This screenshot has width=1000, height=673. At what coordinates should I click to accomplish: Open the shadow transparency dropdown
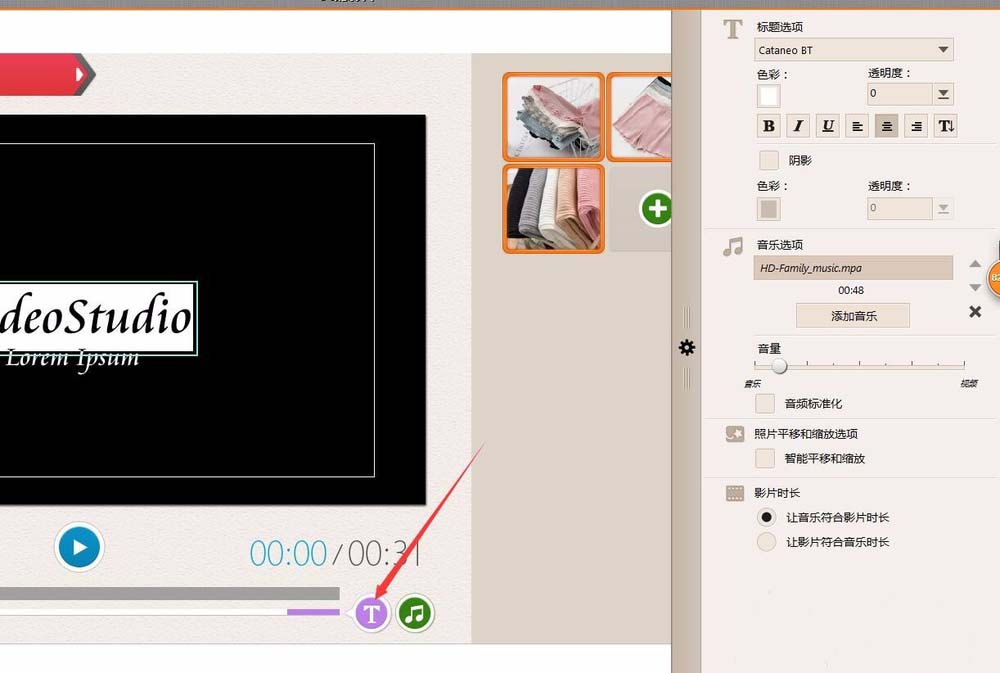[x=943, y=208]
